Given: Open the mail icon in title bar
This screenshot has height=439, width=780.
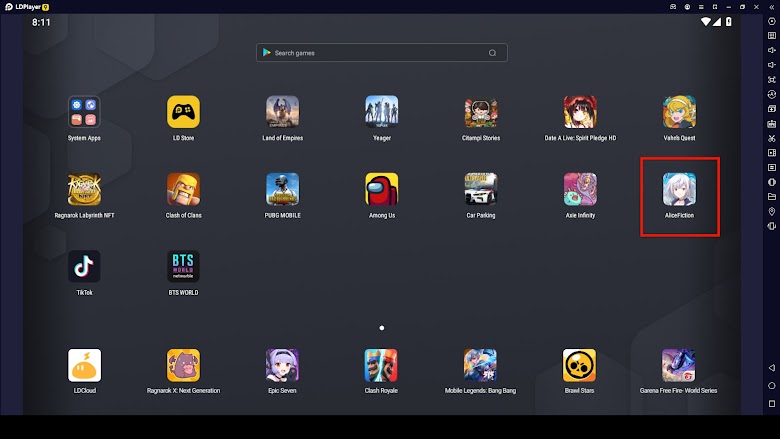Looking at the screenshot, I should 673,7.
